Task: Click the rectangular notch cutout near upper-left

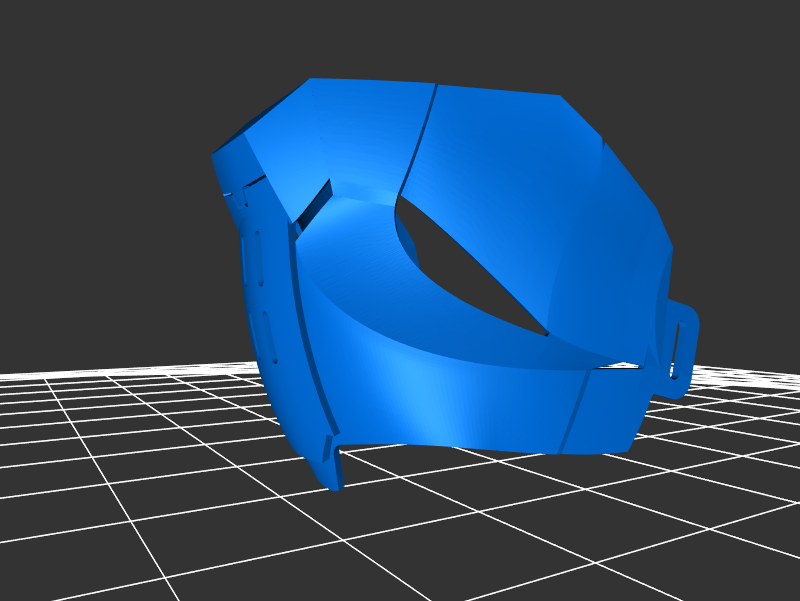Action: click(x=314, y=203)
